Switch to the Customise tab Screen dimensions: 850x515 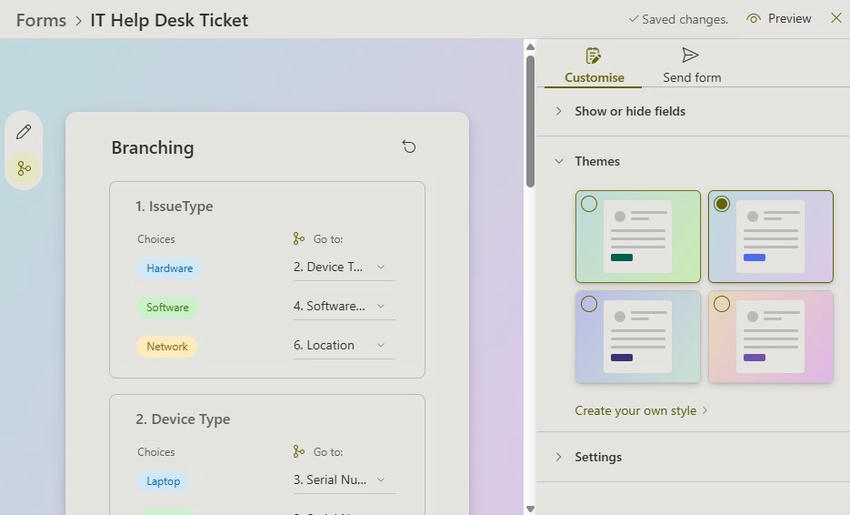[594, 66]
